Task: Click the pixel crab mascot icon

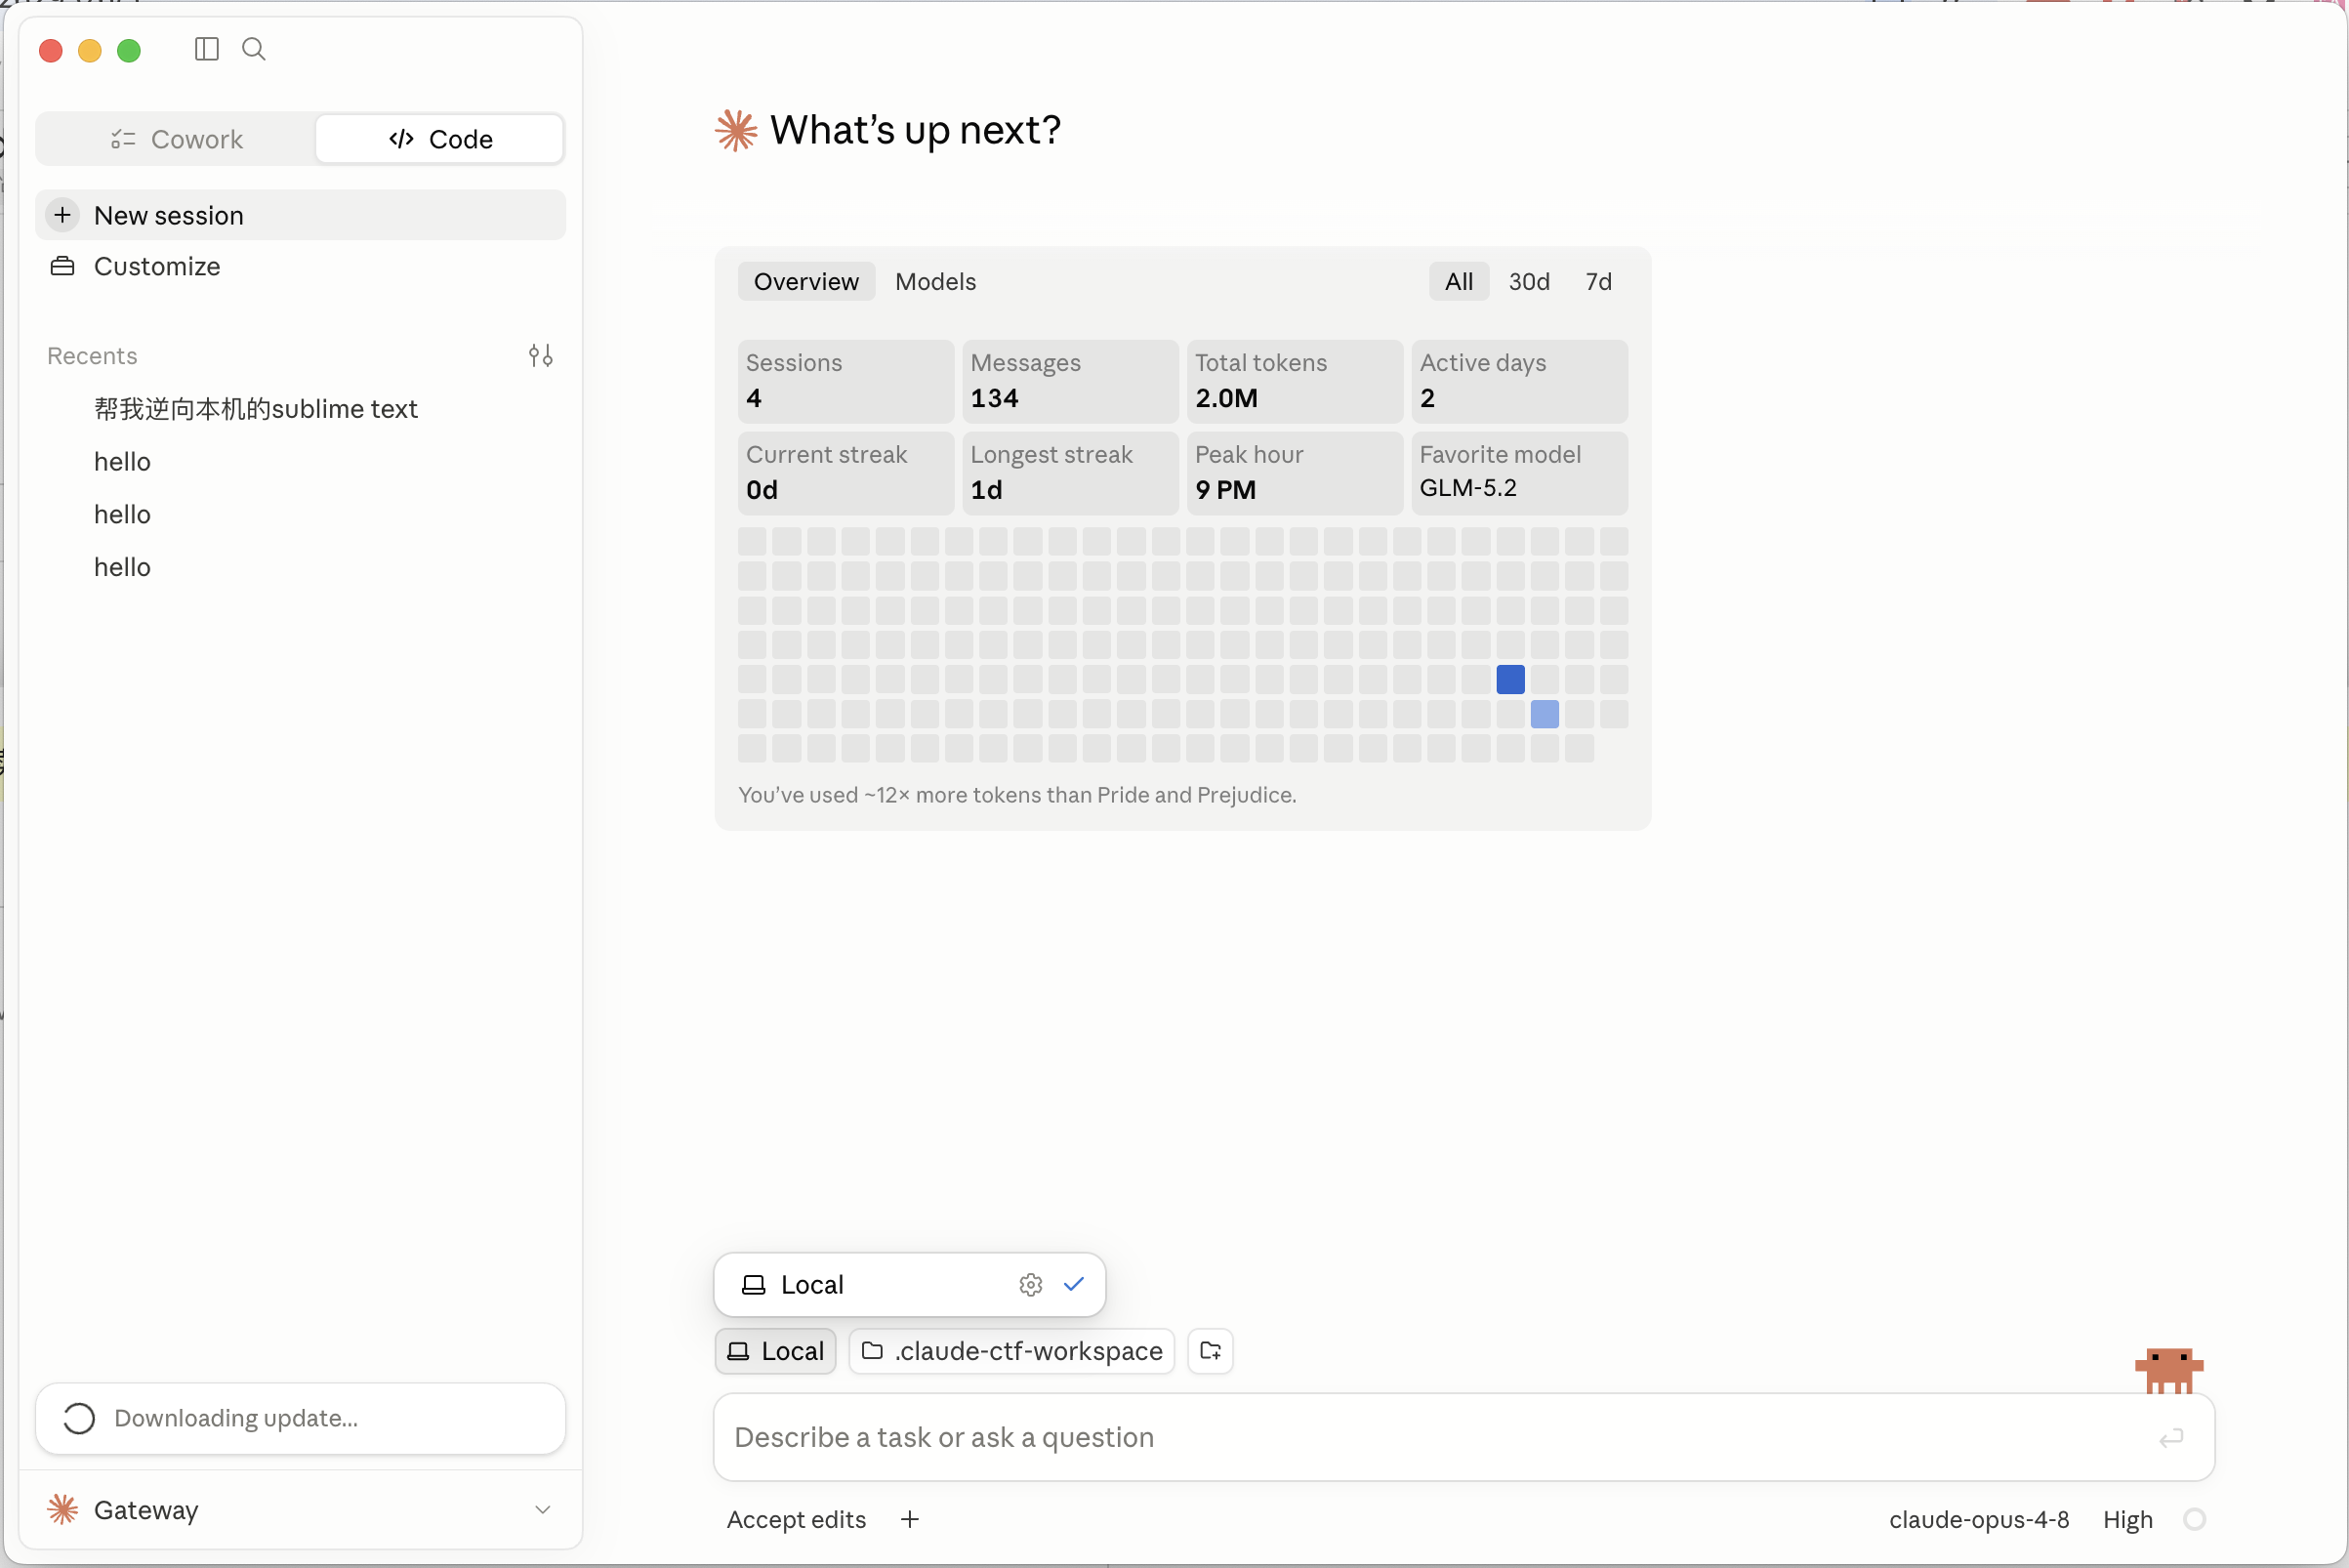Action: (x=2169, y=1370)
